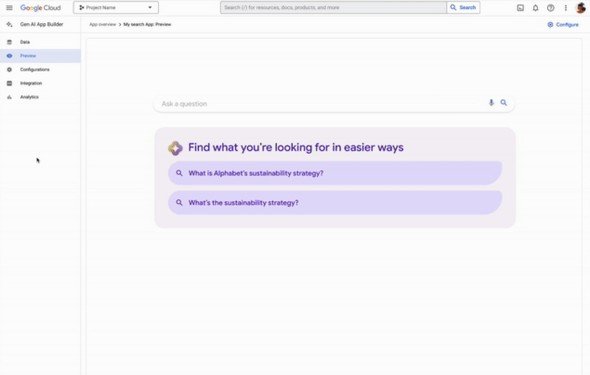Click the Google Cloud logo
Screen dimensions: 590x375
tap(40, 8)
